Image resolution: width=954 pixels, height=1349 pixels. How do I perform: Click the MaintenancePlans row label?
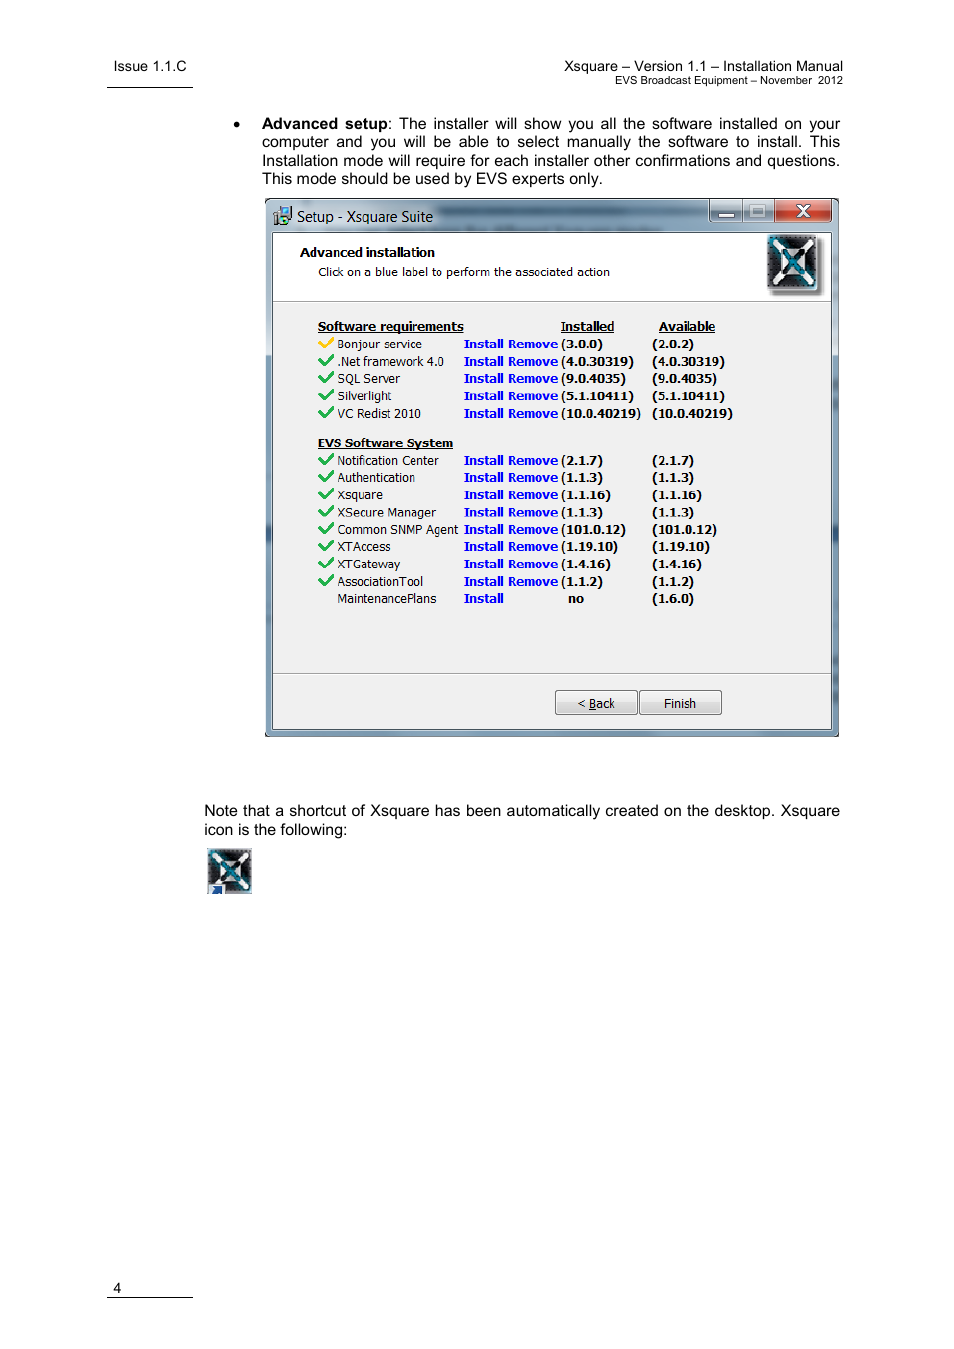[x=387, y=599]
